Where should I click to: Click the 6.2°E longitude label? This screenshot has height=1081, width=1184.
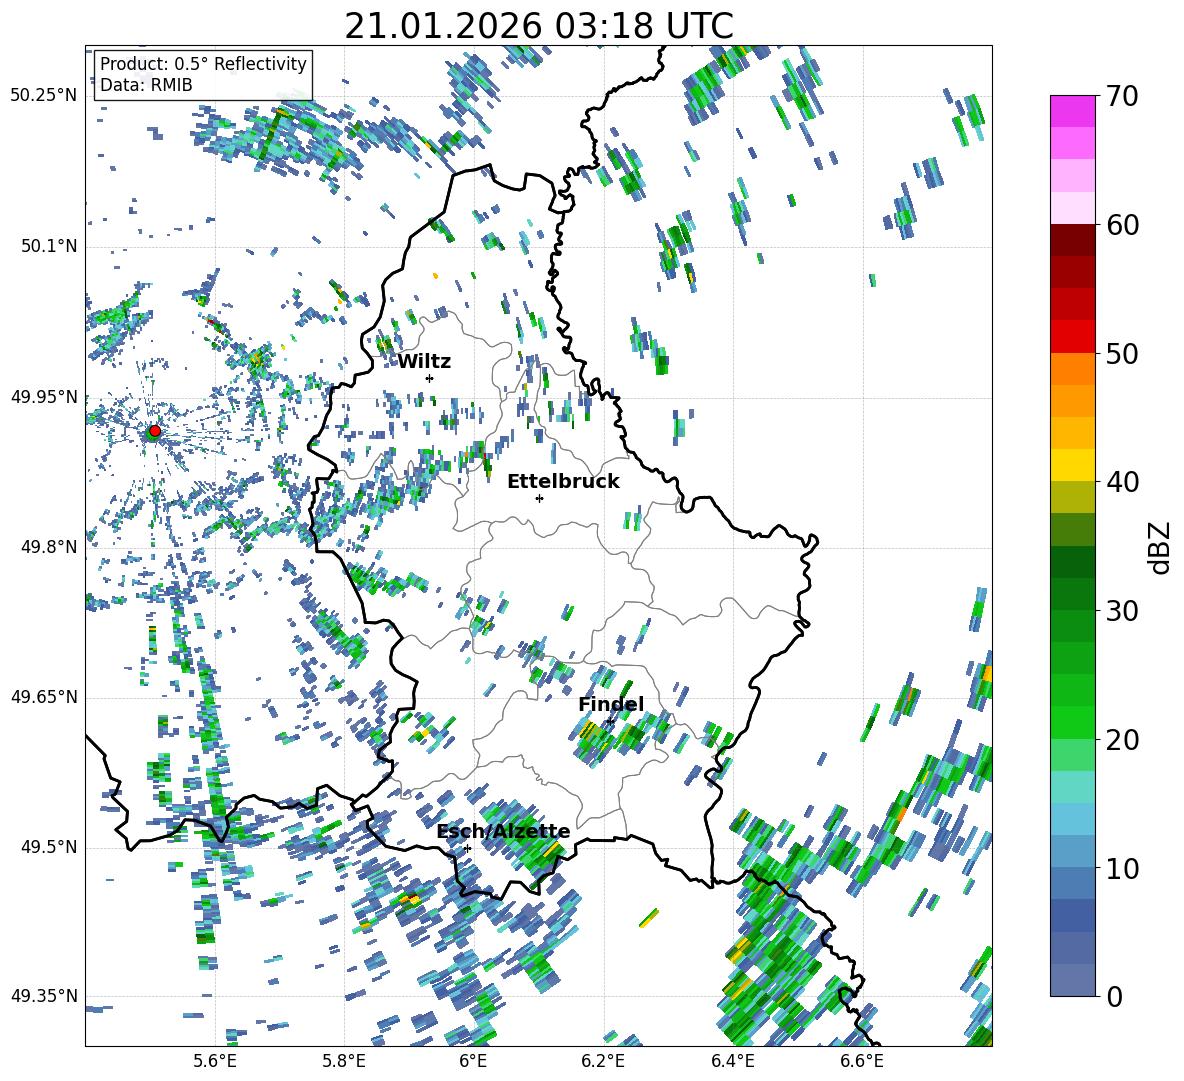[x=603, y=1061]
